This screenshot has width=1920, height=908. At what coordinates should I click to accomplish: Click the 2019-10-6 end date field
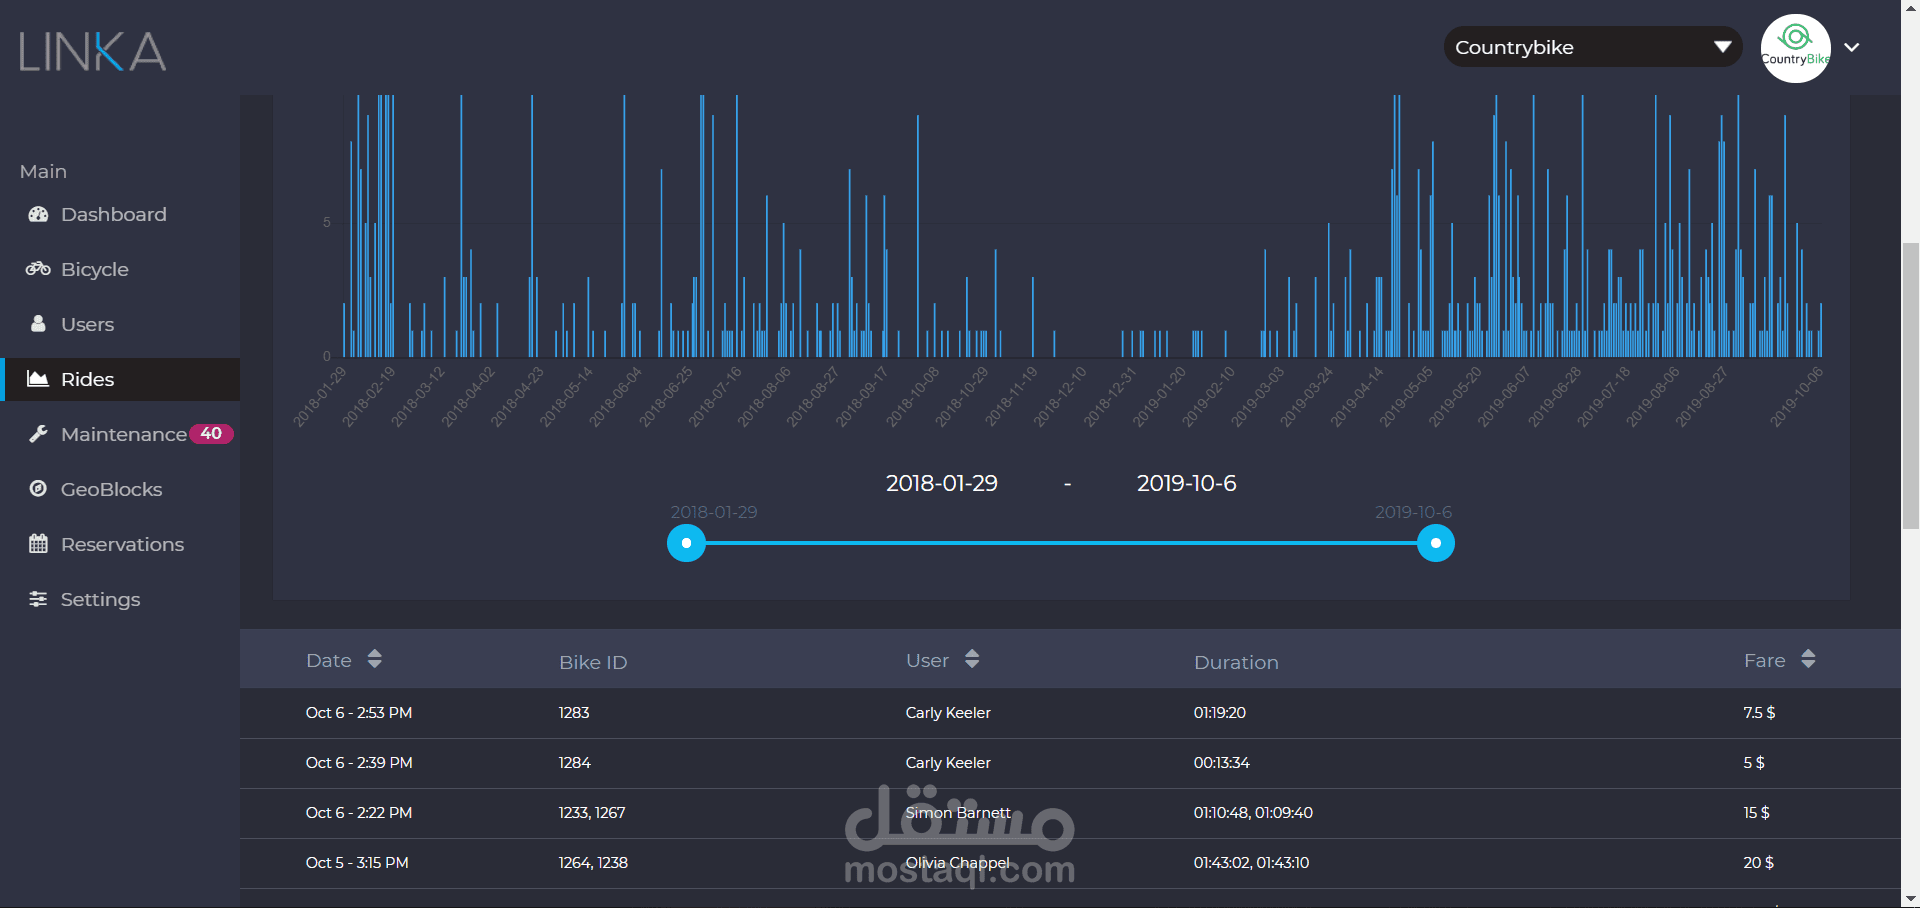point(1187,483)
